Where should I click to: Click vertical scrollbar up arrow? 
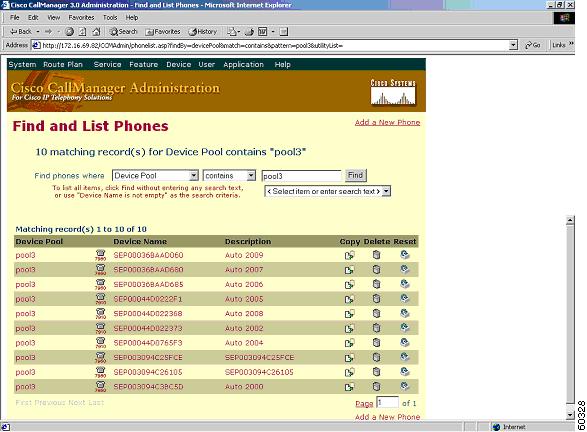click(570, 220)
